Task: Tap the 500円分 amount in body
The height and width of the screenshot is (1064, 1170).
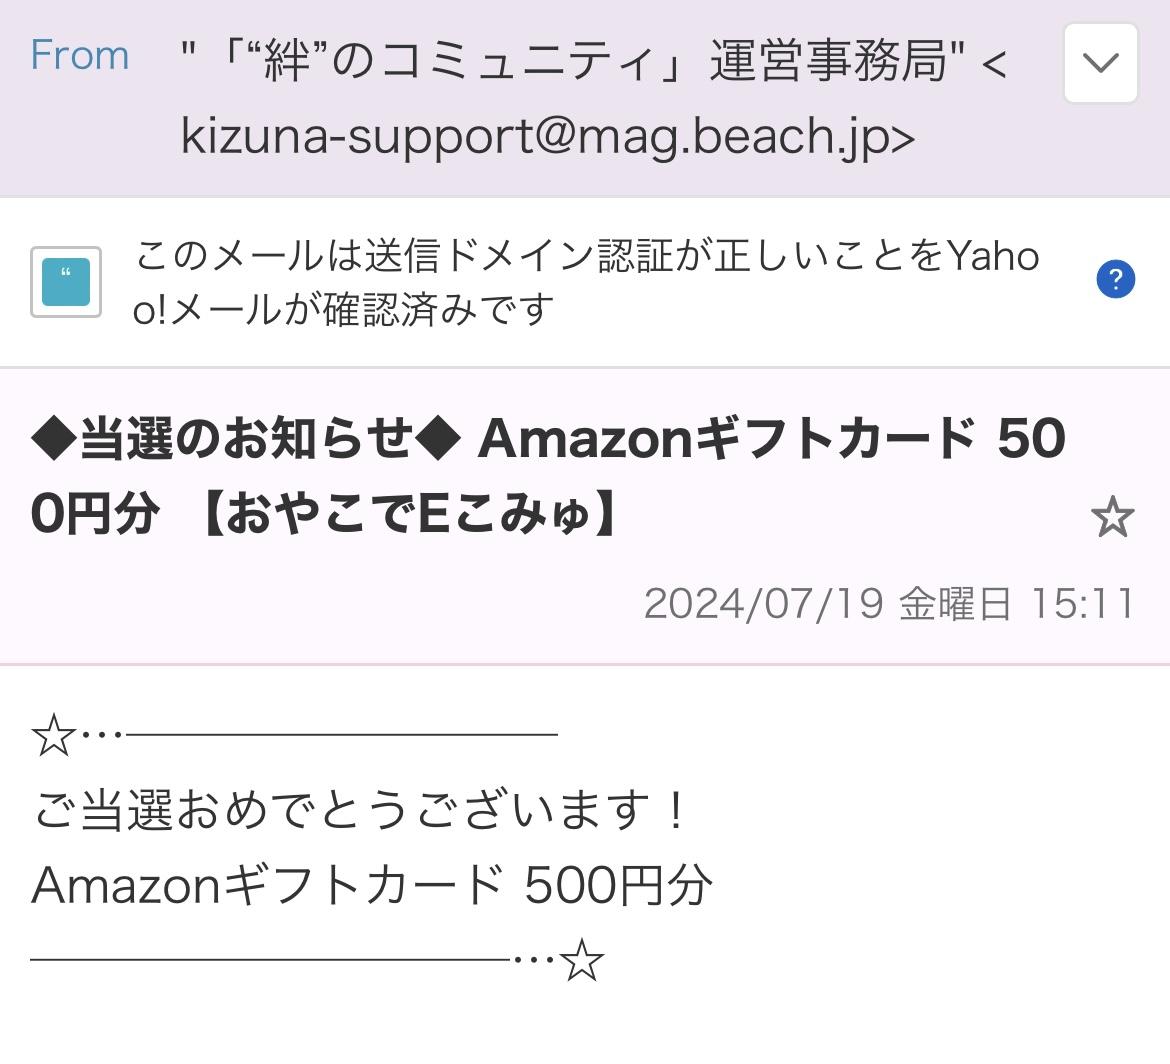Action: (618, 886)
